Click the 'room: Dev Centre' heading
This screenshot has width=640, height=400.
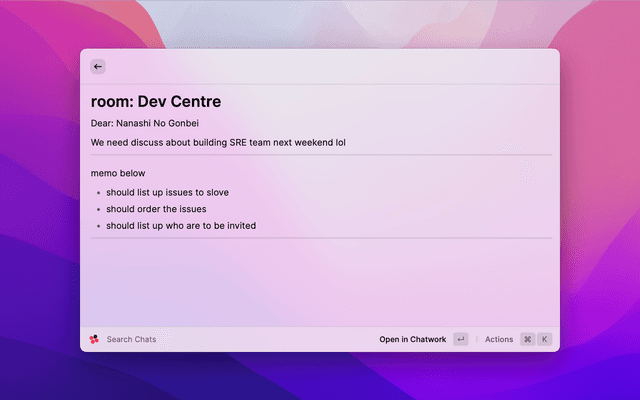point(156,101)
